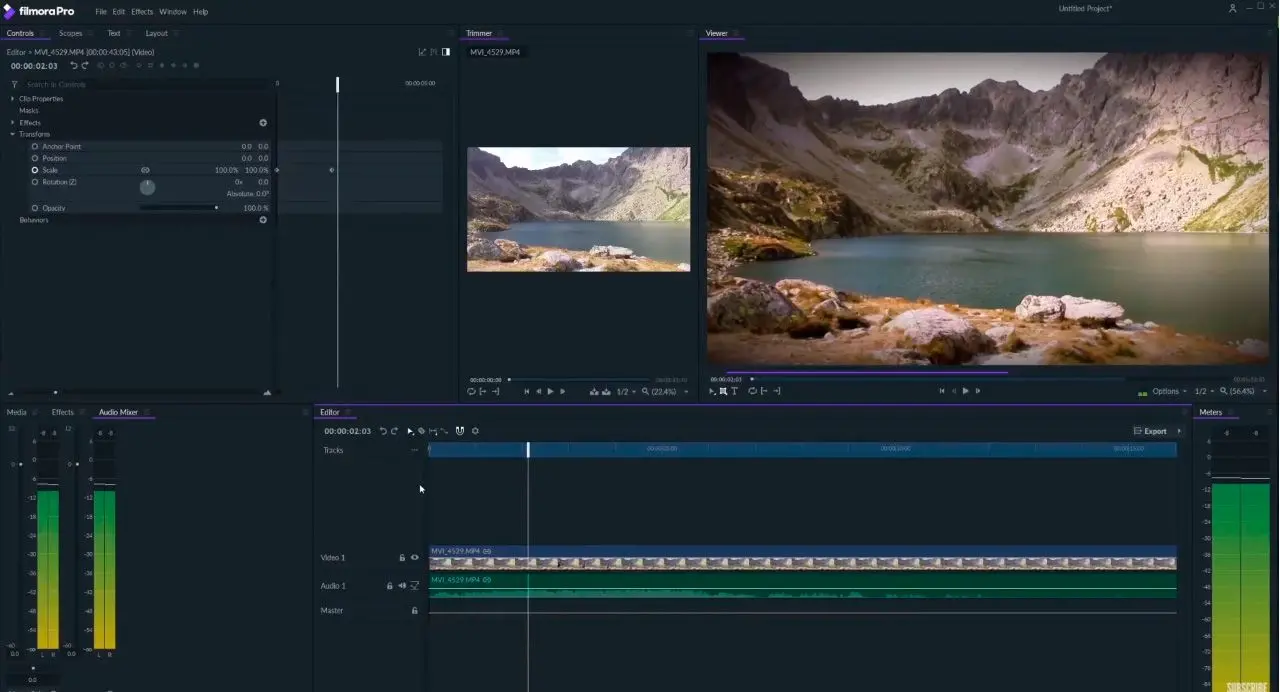Switch to the Scopes tab

tap(71, 33)
